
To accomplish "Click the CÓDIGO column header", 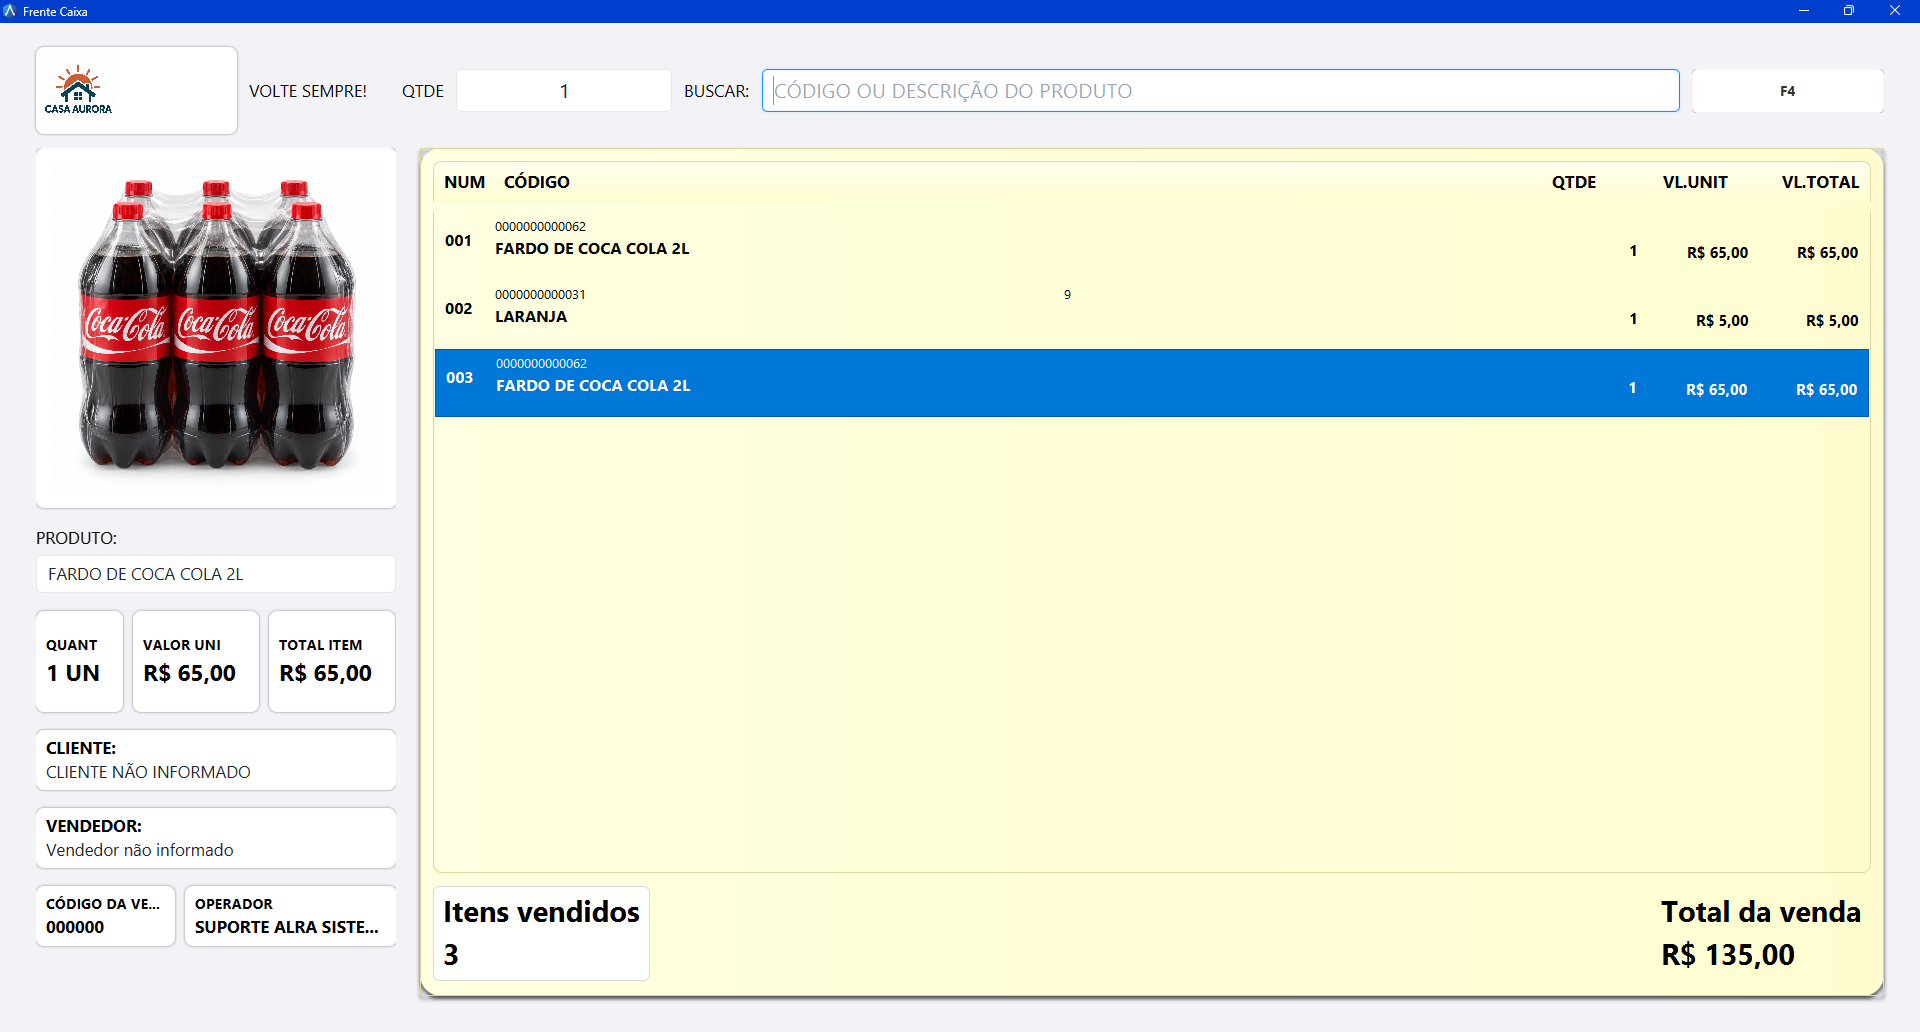I will click(x=537, y=182).
